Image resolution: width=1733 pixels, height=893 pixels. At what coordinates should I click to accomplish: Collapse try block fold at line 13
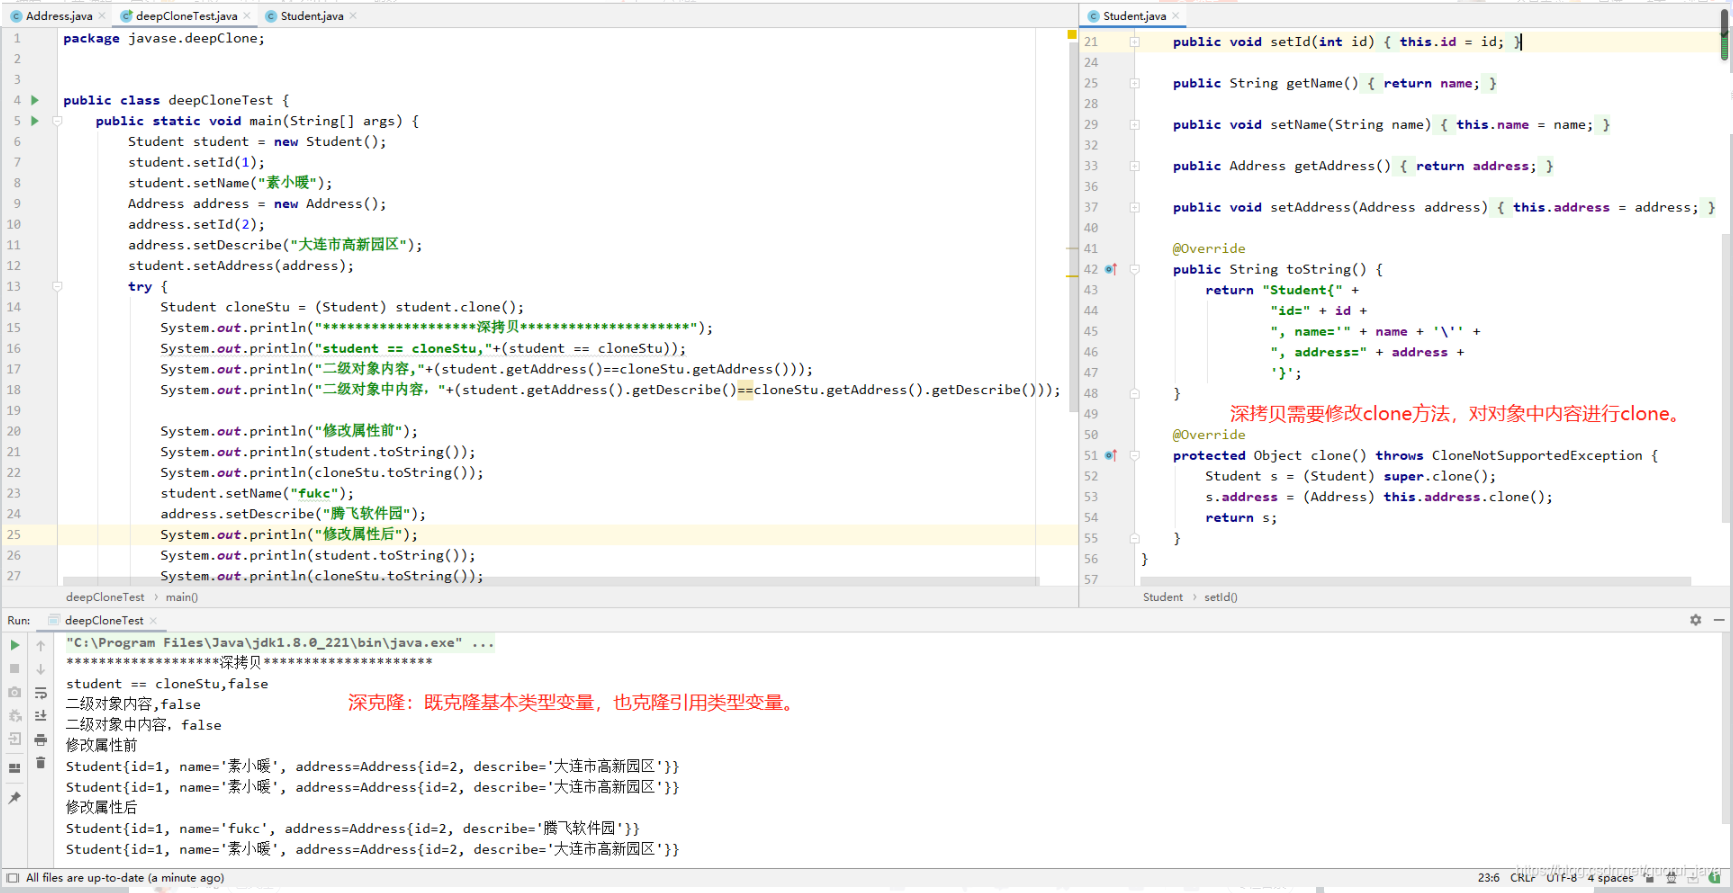57,286
